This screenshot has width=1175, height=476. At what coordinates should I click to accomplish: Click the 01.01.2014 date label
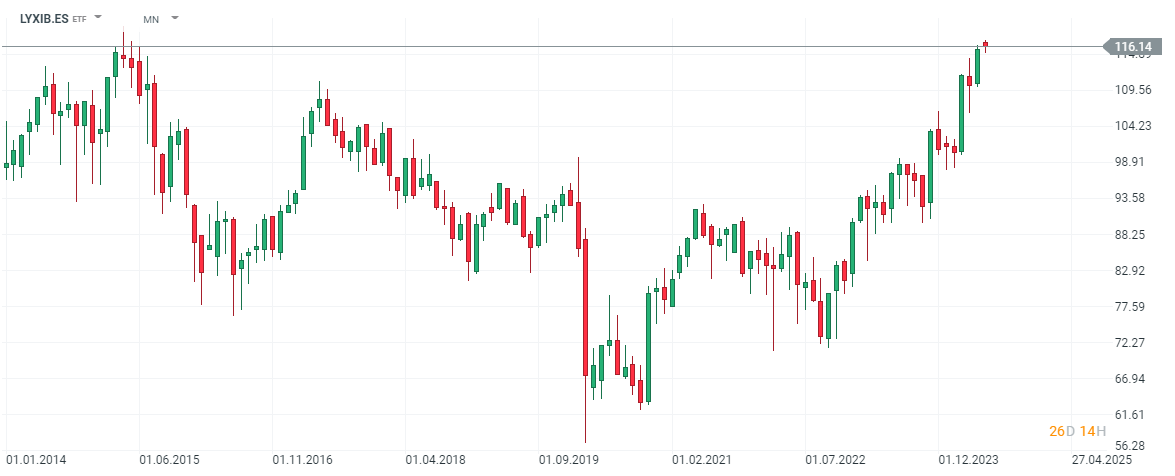tap(35, 460)
